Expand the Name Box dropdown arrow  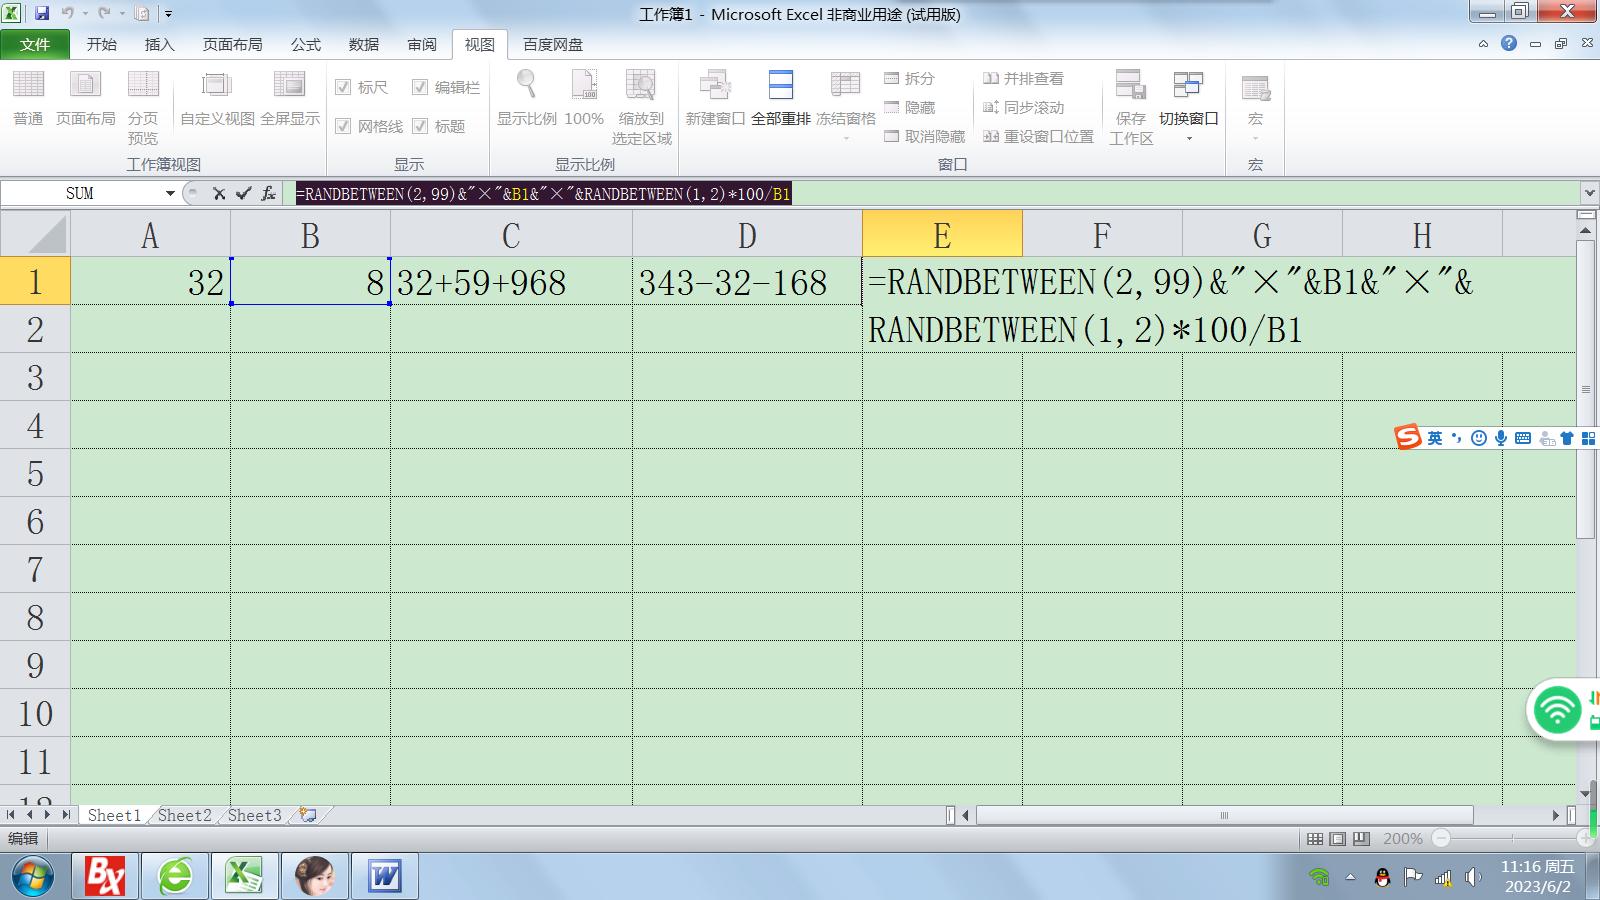170,194
